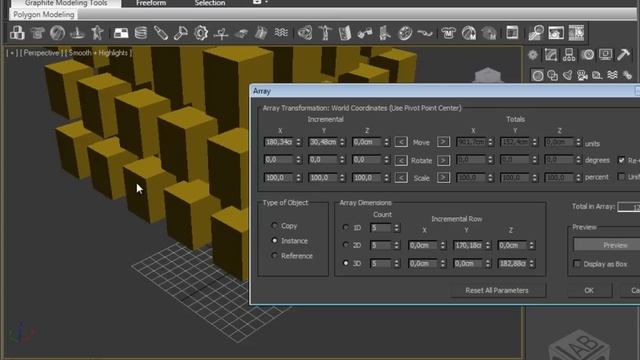The width and height of the screenshot is (640, 360).
Task: Select the Space Warps create category
Action: click(612, 75)
